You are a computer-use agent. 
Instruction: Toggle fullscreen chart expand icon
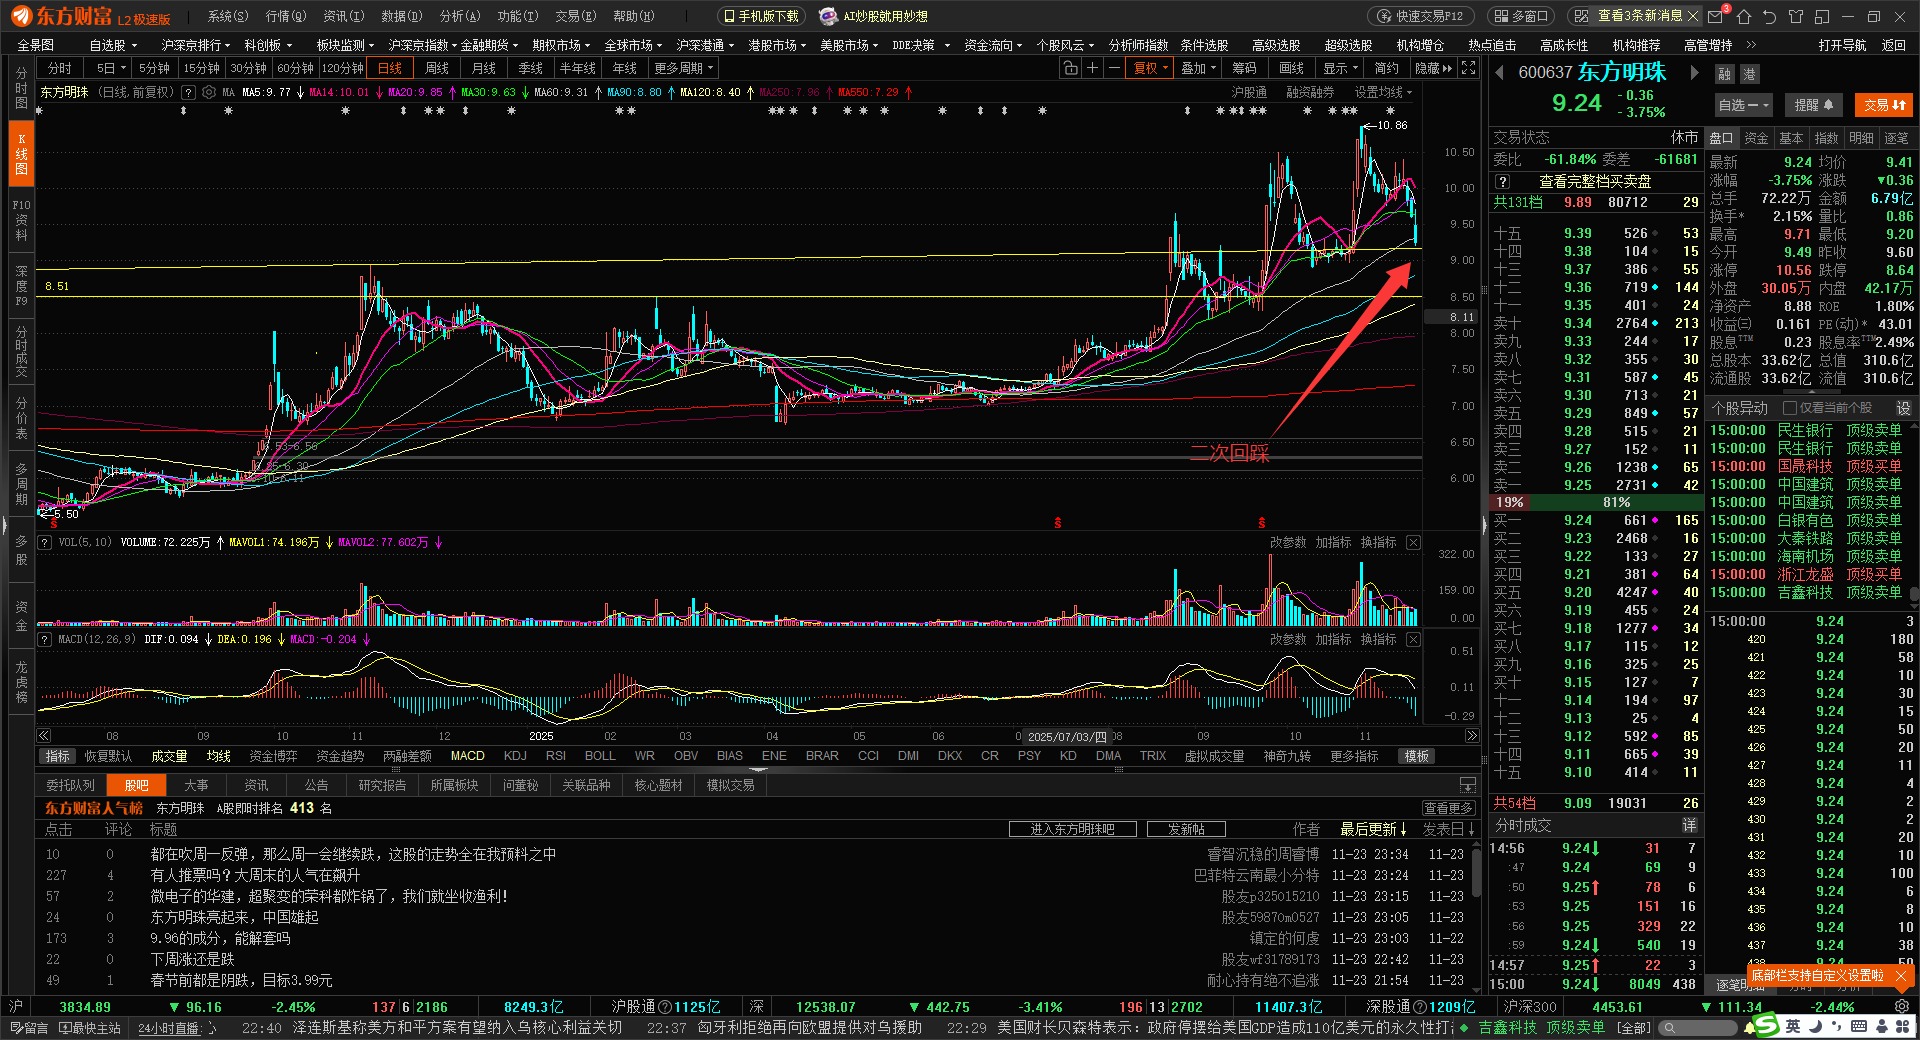click(1468, 68)
